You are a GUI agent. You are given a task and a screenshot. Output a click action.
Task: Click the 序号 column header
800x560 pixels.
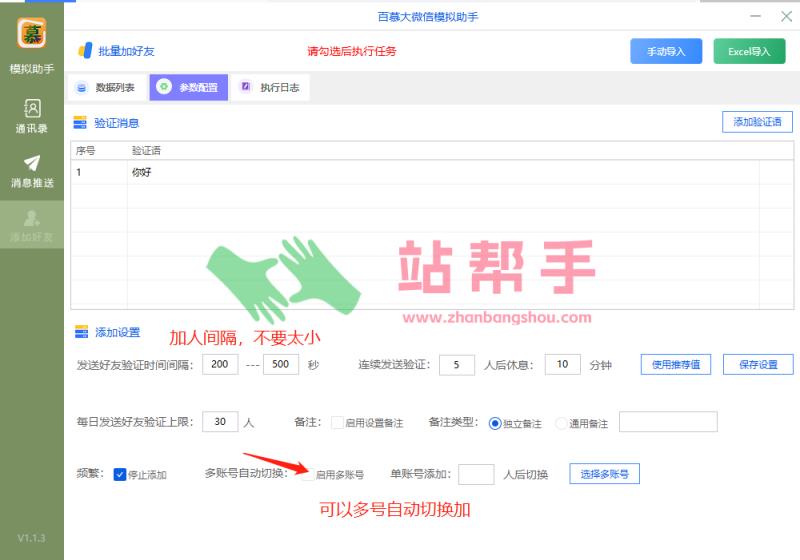[x=86, y=150]
